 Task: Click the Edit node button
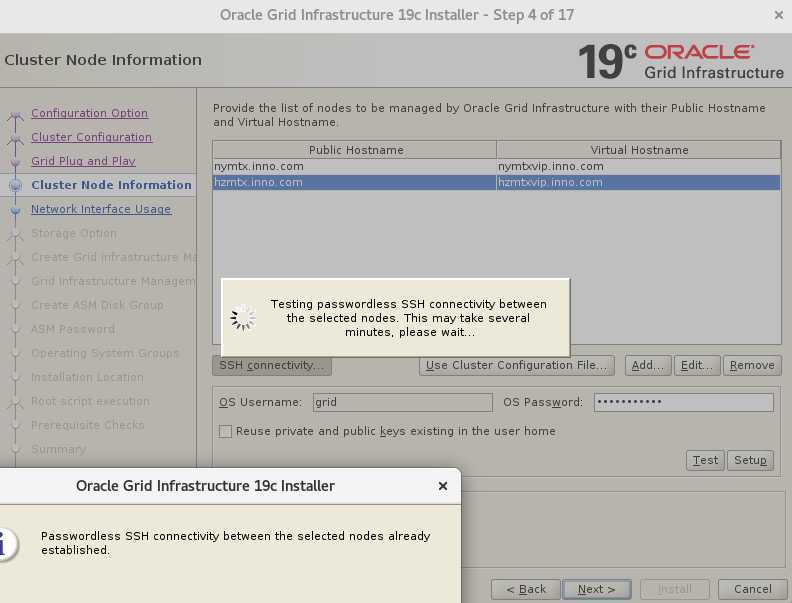(697, 365)
